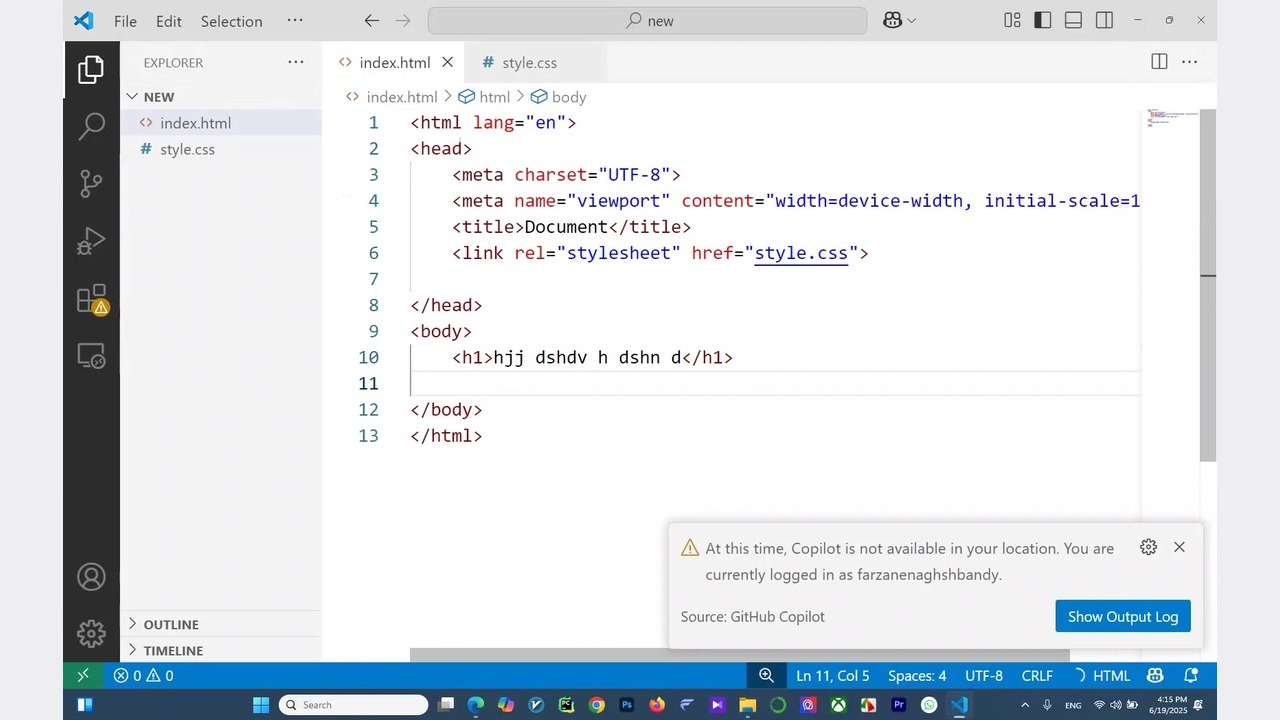Toggle the bottom panel layout button
The height and width of the screenshot is (720, 1280).
click(1073, 21)
